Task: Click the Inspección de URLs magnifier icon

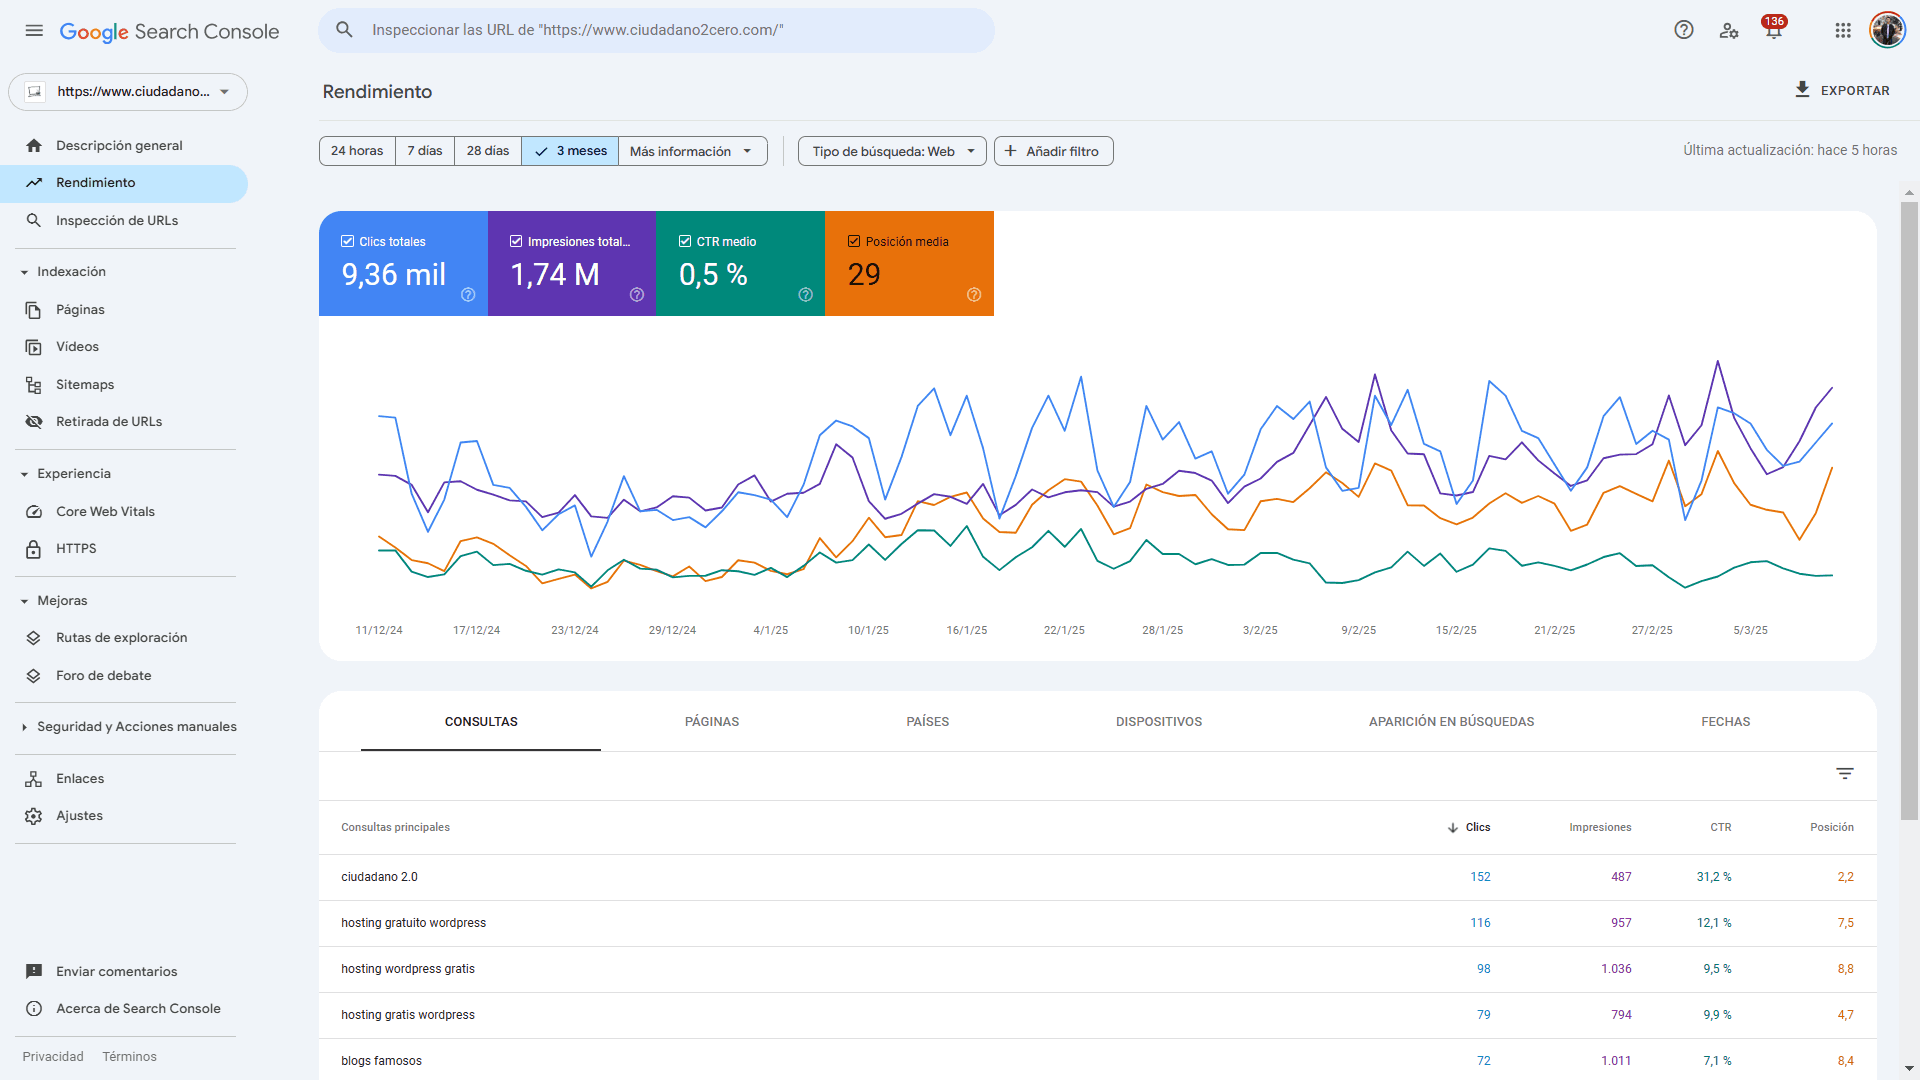Action: [34, 221]
